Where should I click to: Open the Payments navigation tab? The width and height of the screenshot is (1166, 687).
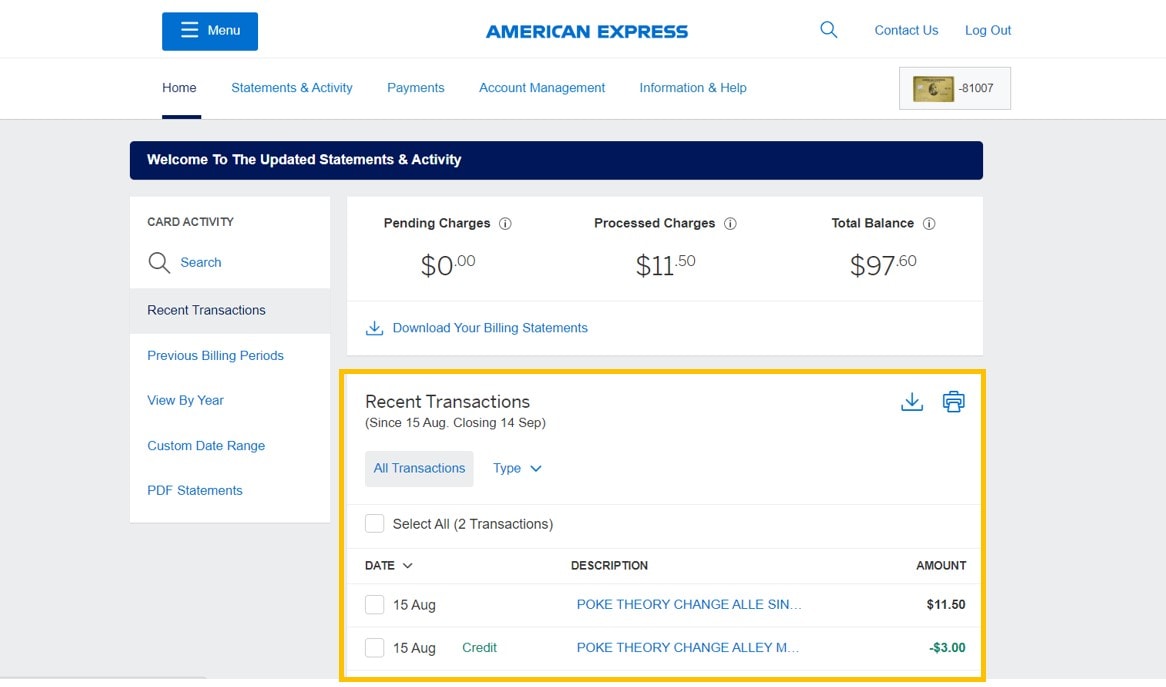415,88
